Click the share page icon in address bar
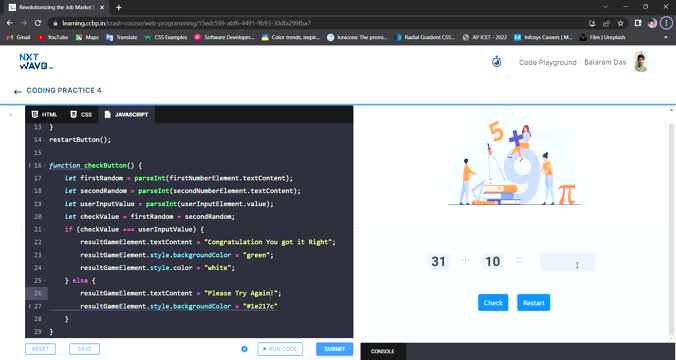The height and width of the screenshot is (360, 676). pyautogui.click(x=606, y=23)
